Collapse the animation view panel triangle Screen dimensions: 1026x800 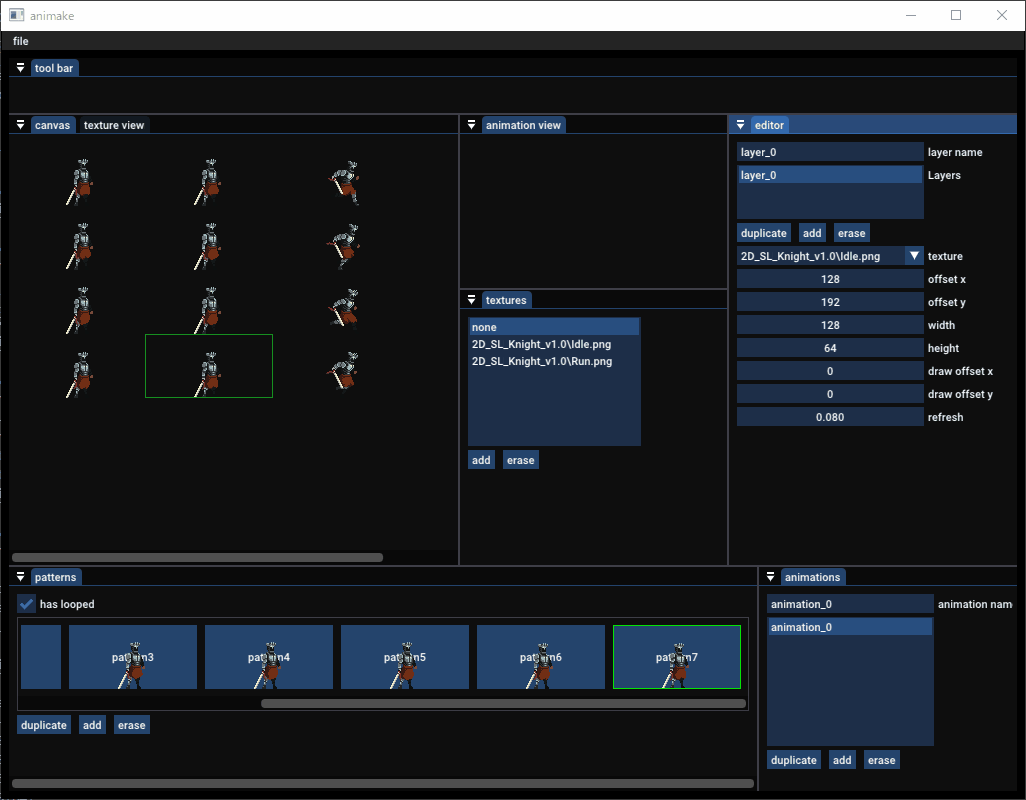coord(471,125)
